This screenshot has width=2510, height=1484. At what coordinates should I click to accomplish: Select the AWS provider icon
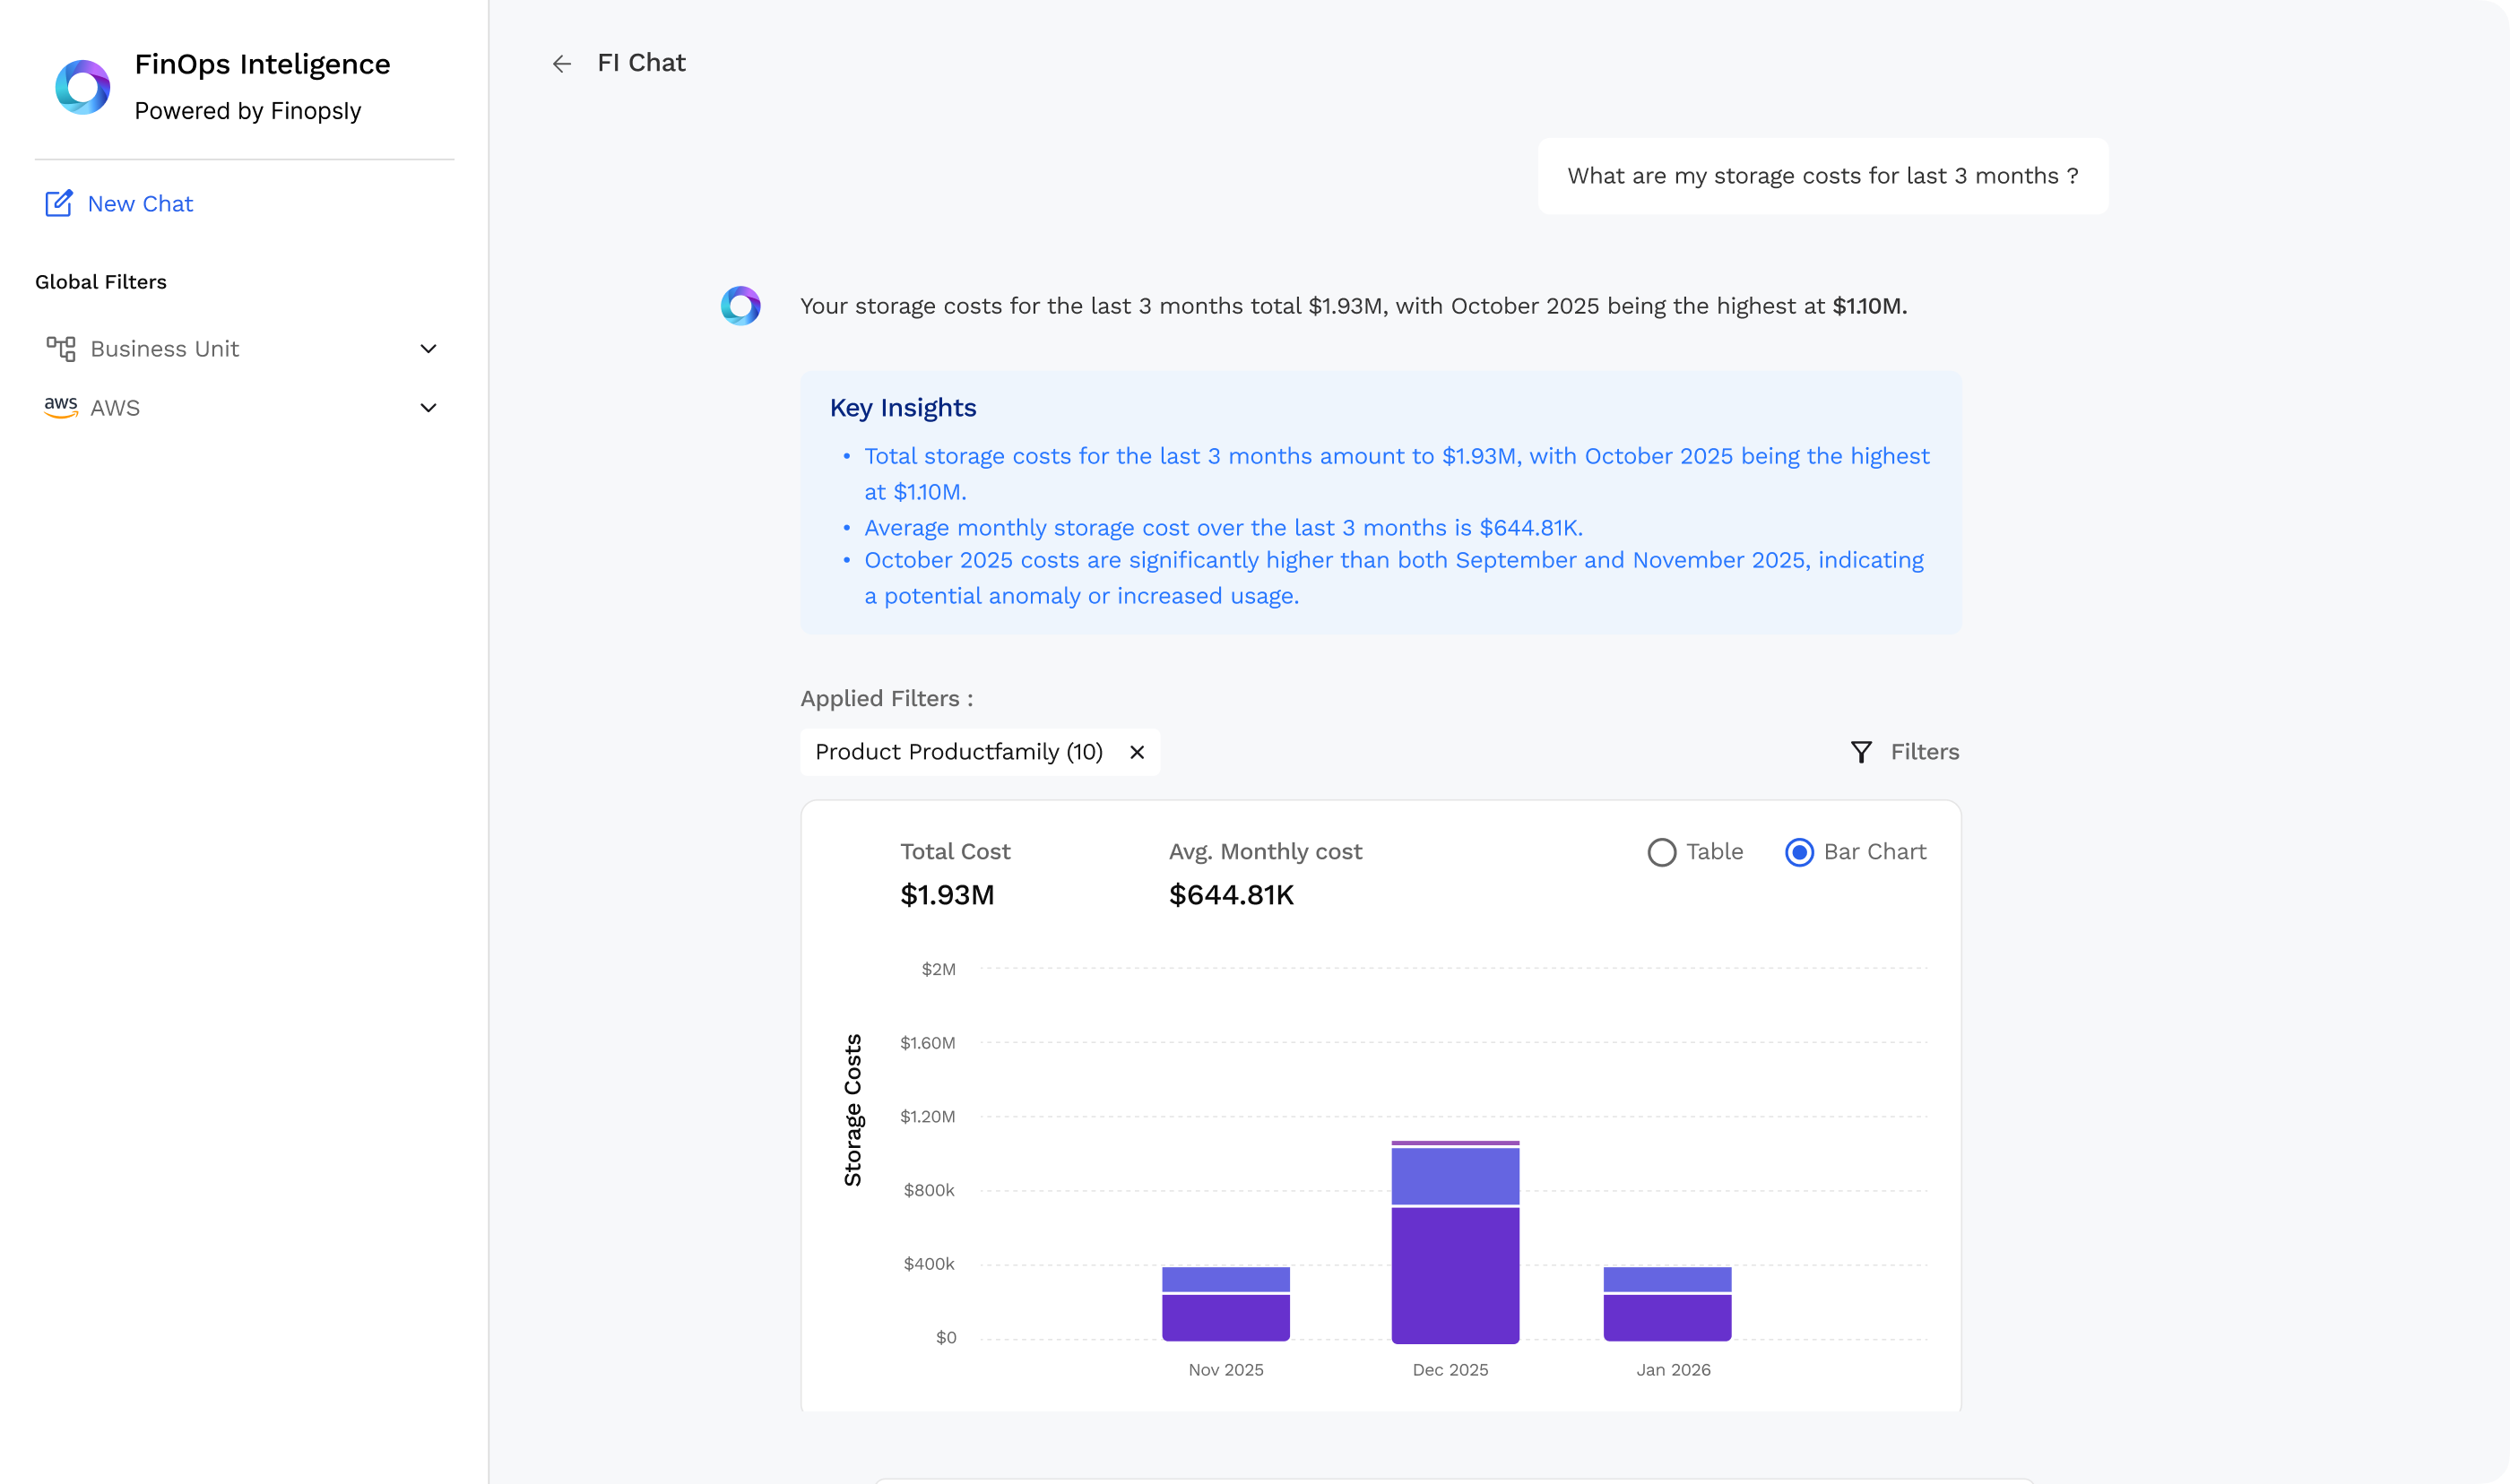click(61, 406)
